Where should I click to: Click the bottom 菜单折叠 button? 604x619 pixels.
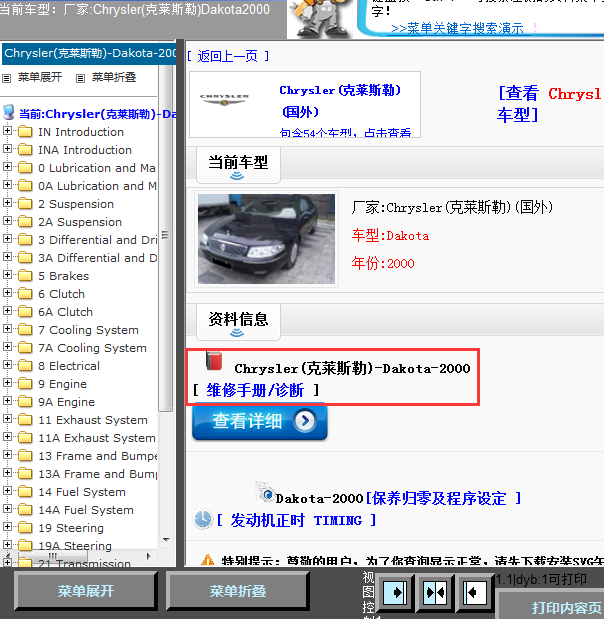pyautogui.click(x=238, y=591)
